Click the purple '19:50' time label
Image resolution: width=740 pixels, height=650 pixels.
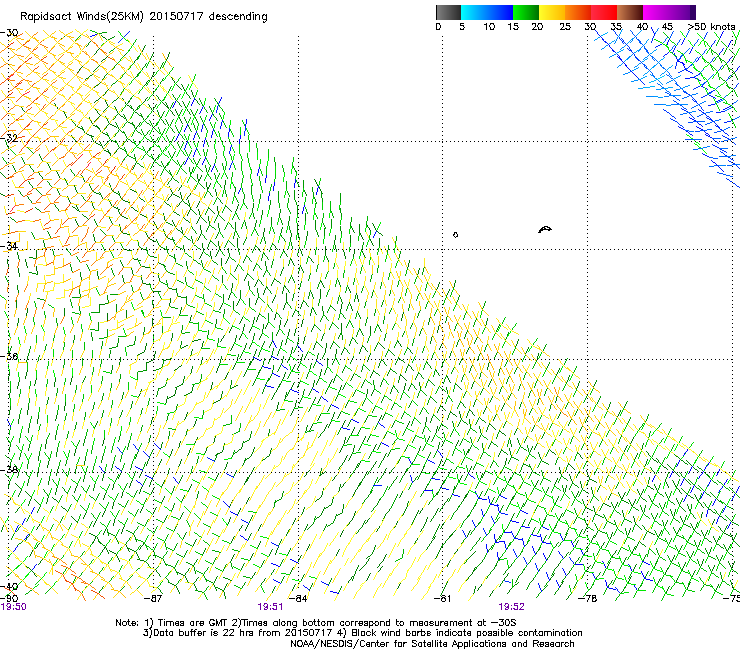tap(13, 607)
